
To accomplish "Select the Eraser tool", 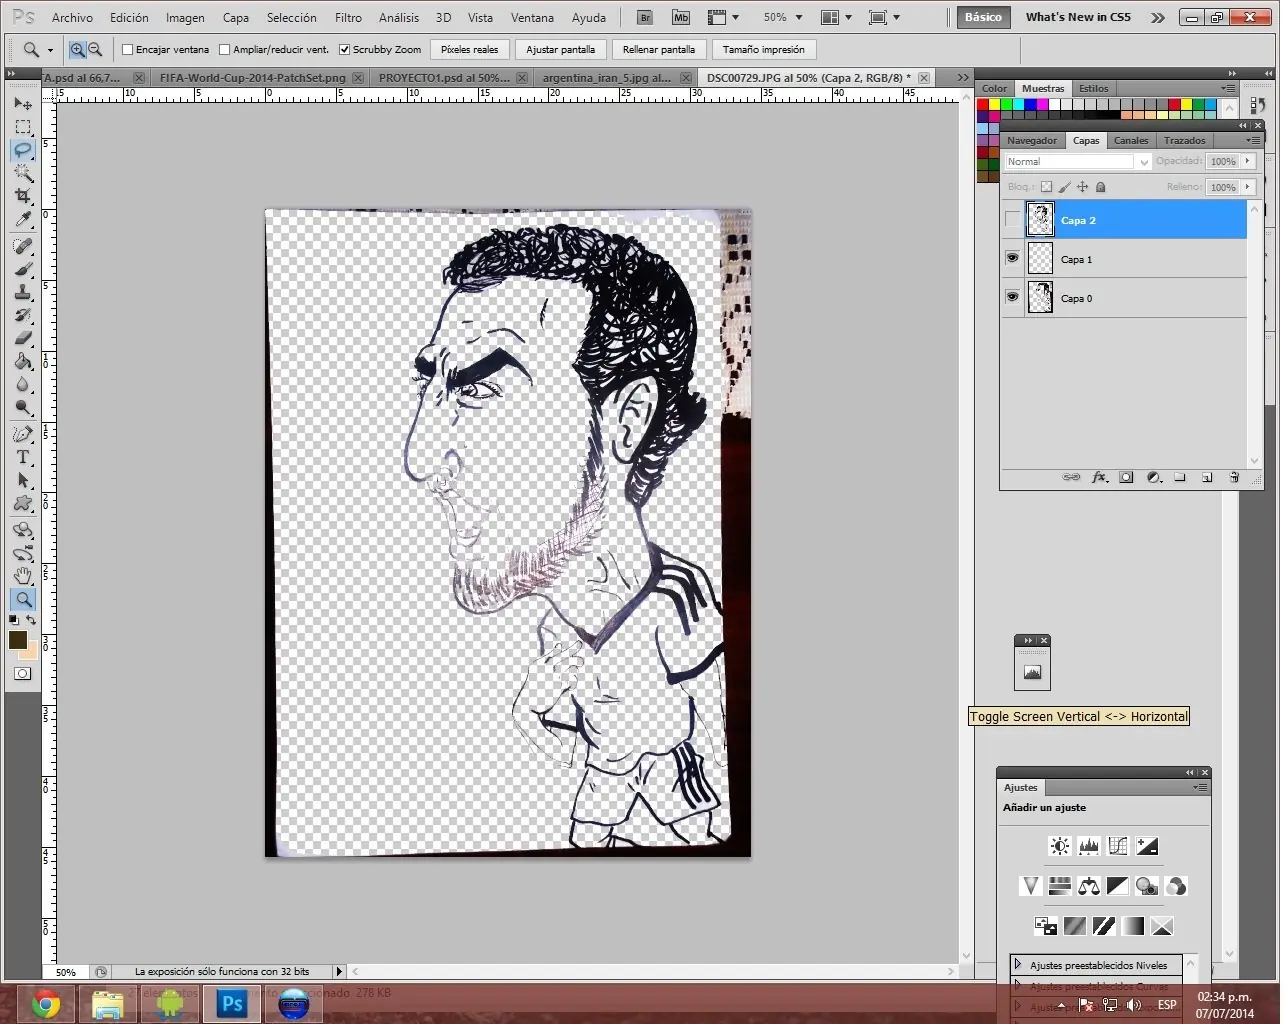I will (x=23, y=339).
